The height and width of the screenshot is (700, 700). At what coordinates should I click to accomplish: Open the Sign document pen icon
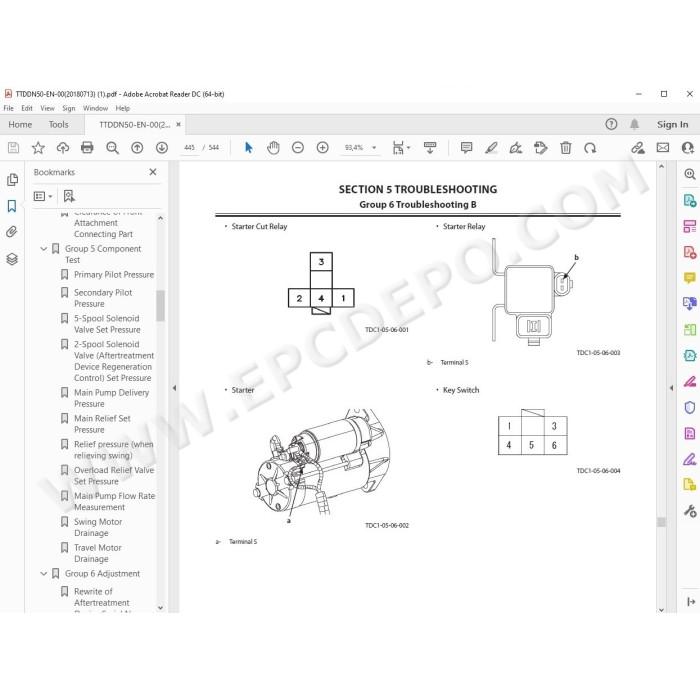pos(516,148)
